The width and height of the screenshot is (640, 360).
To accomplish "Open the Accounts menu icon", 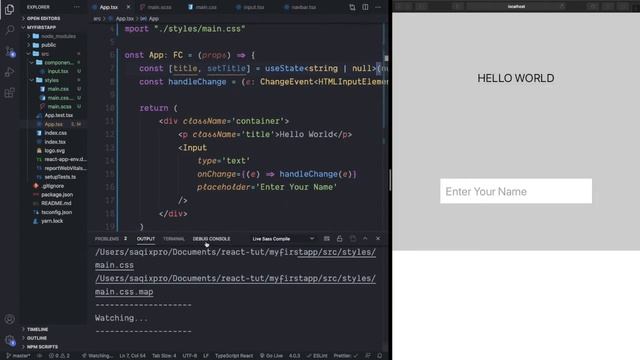I will tap(9, 319).
